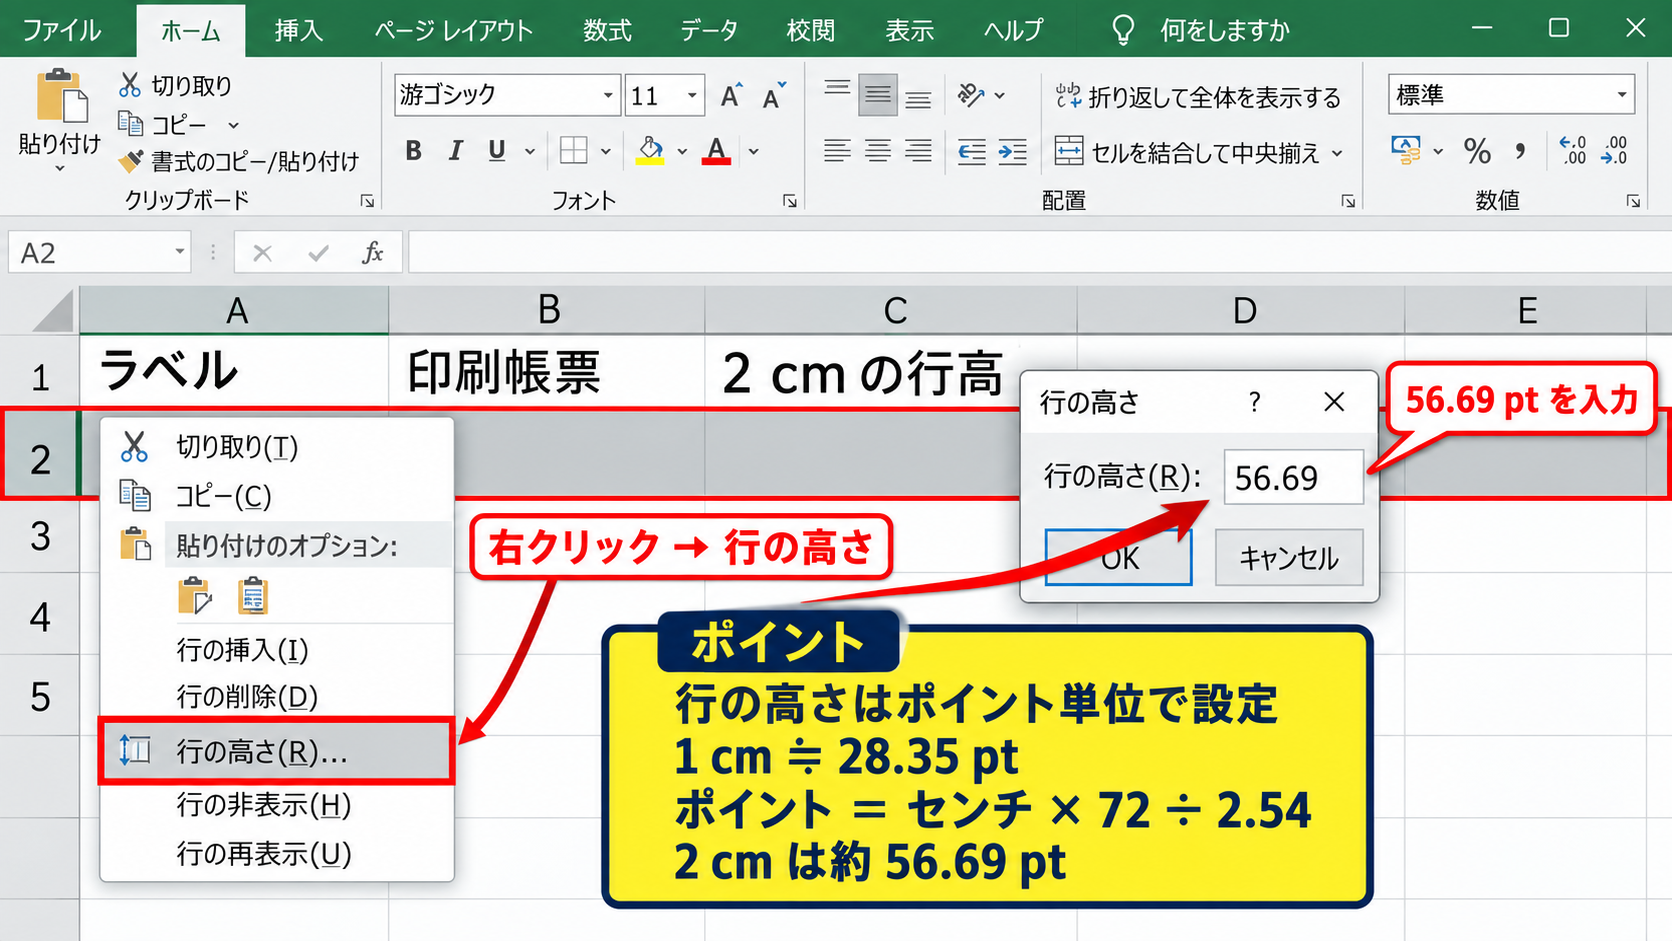Decrease font size with the small A

[x=774, y=95]
